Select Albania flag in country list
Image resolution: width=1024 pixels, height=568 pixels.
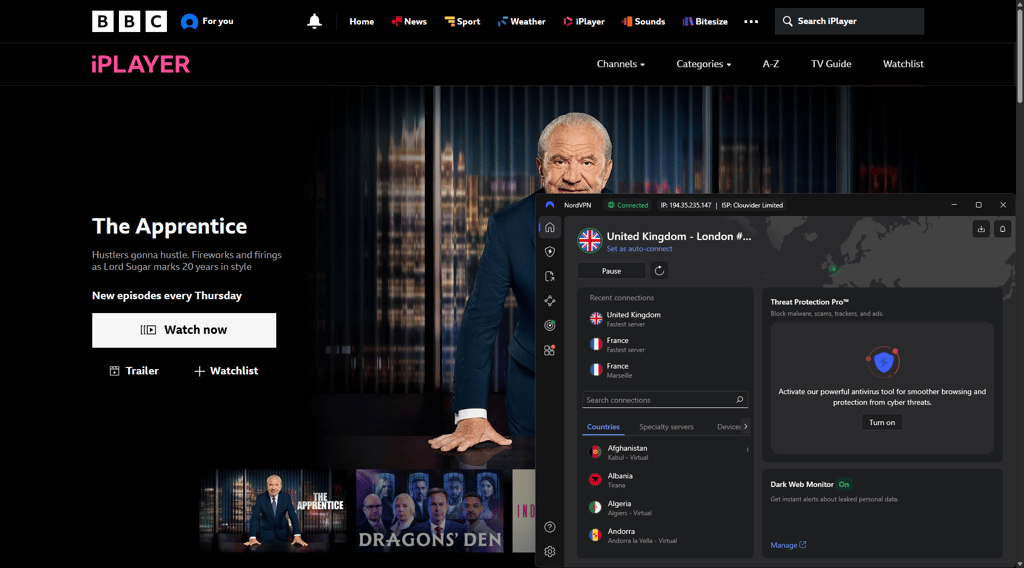point(595,480)
